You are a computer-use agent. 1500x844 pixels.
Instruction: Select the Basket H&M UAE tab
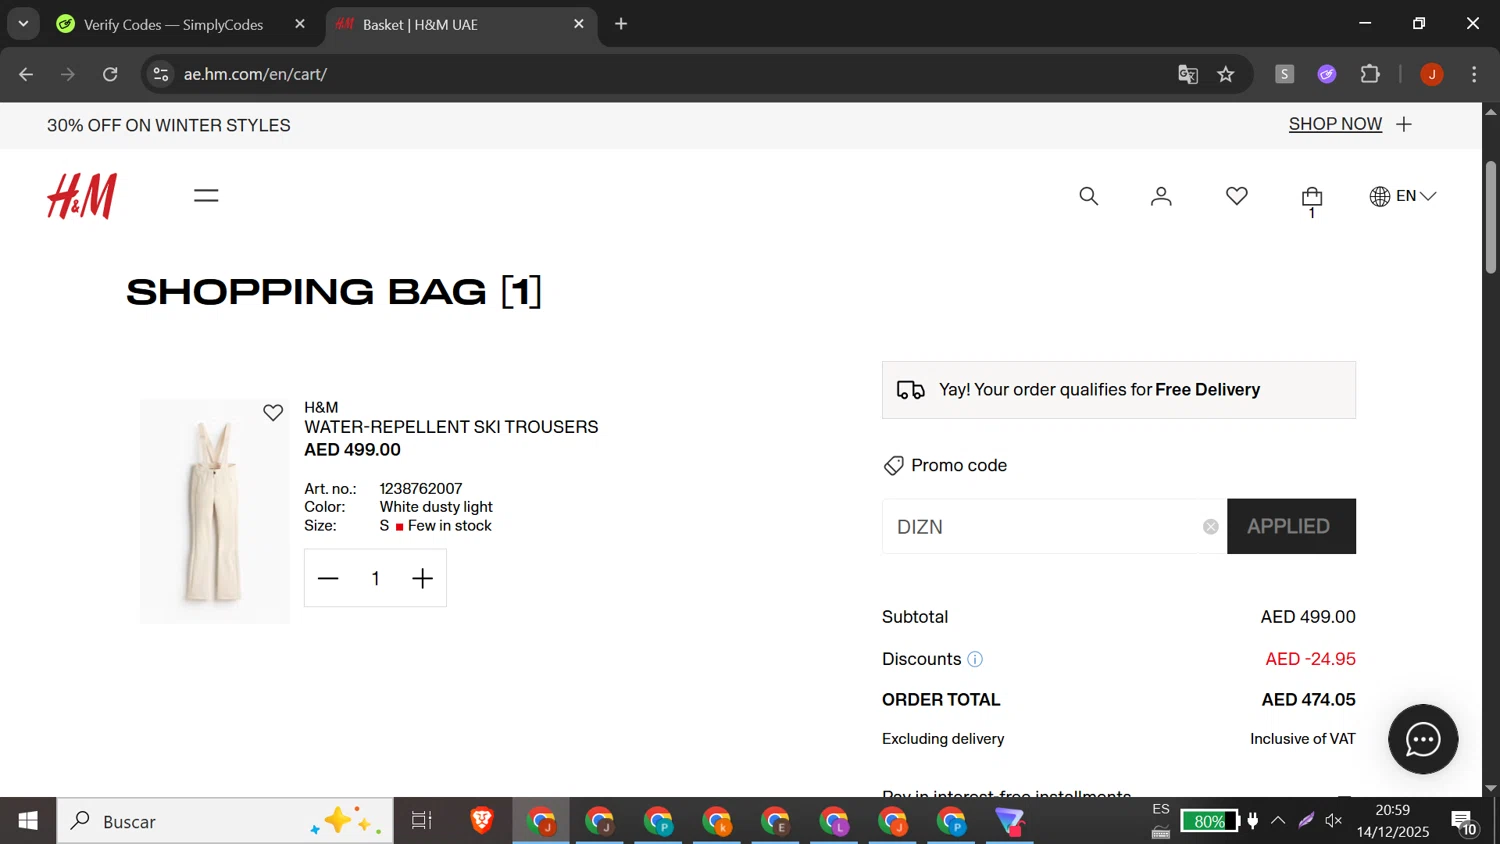coord(461,24)
